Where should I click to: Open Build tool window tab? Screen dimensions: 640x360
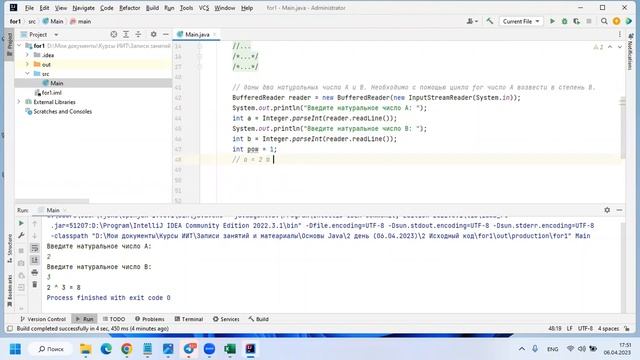(258, 319)
